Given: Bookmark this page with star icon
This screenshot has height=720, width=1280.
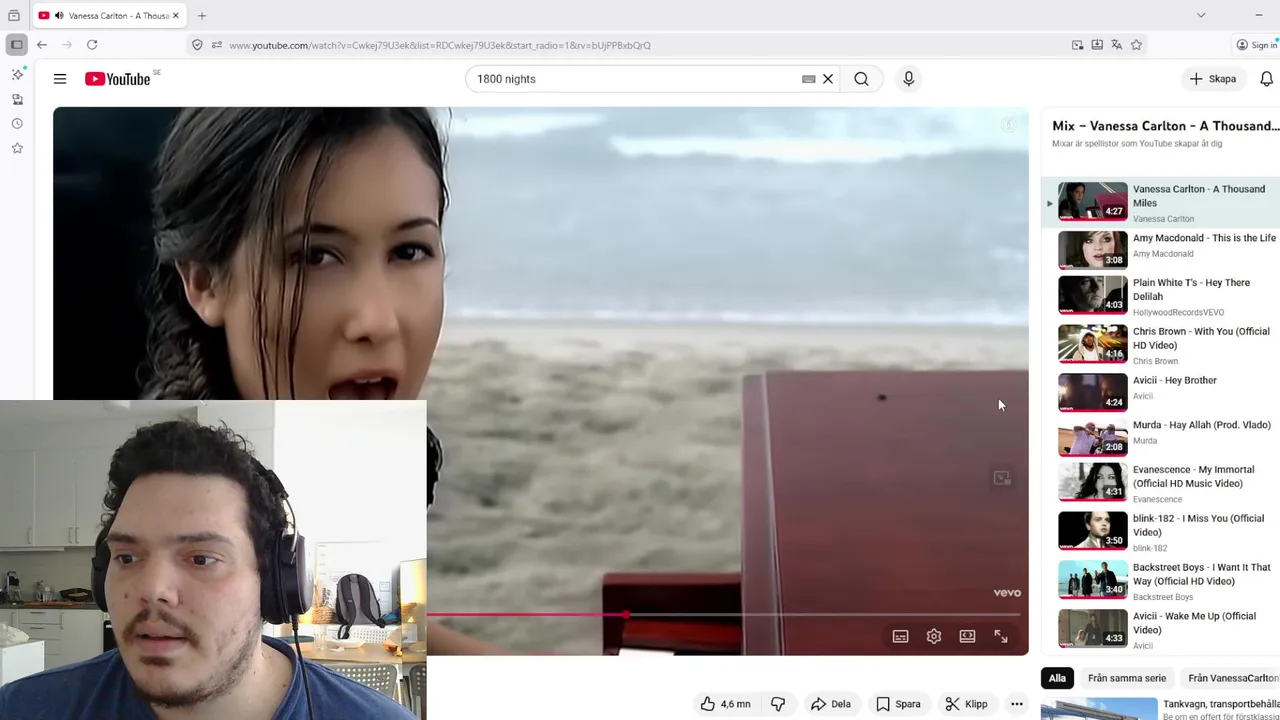Looking at the screenshot, I should coord(1136,45).
